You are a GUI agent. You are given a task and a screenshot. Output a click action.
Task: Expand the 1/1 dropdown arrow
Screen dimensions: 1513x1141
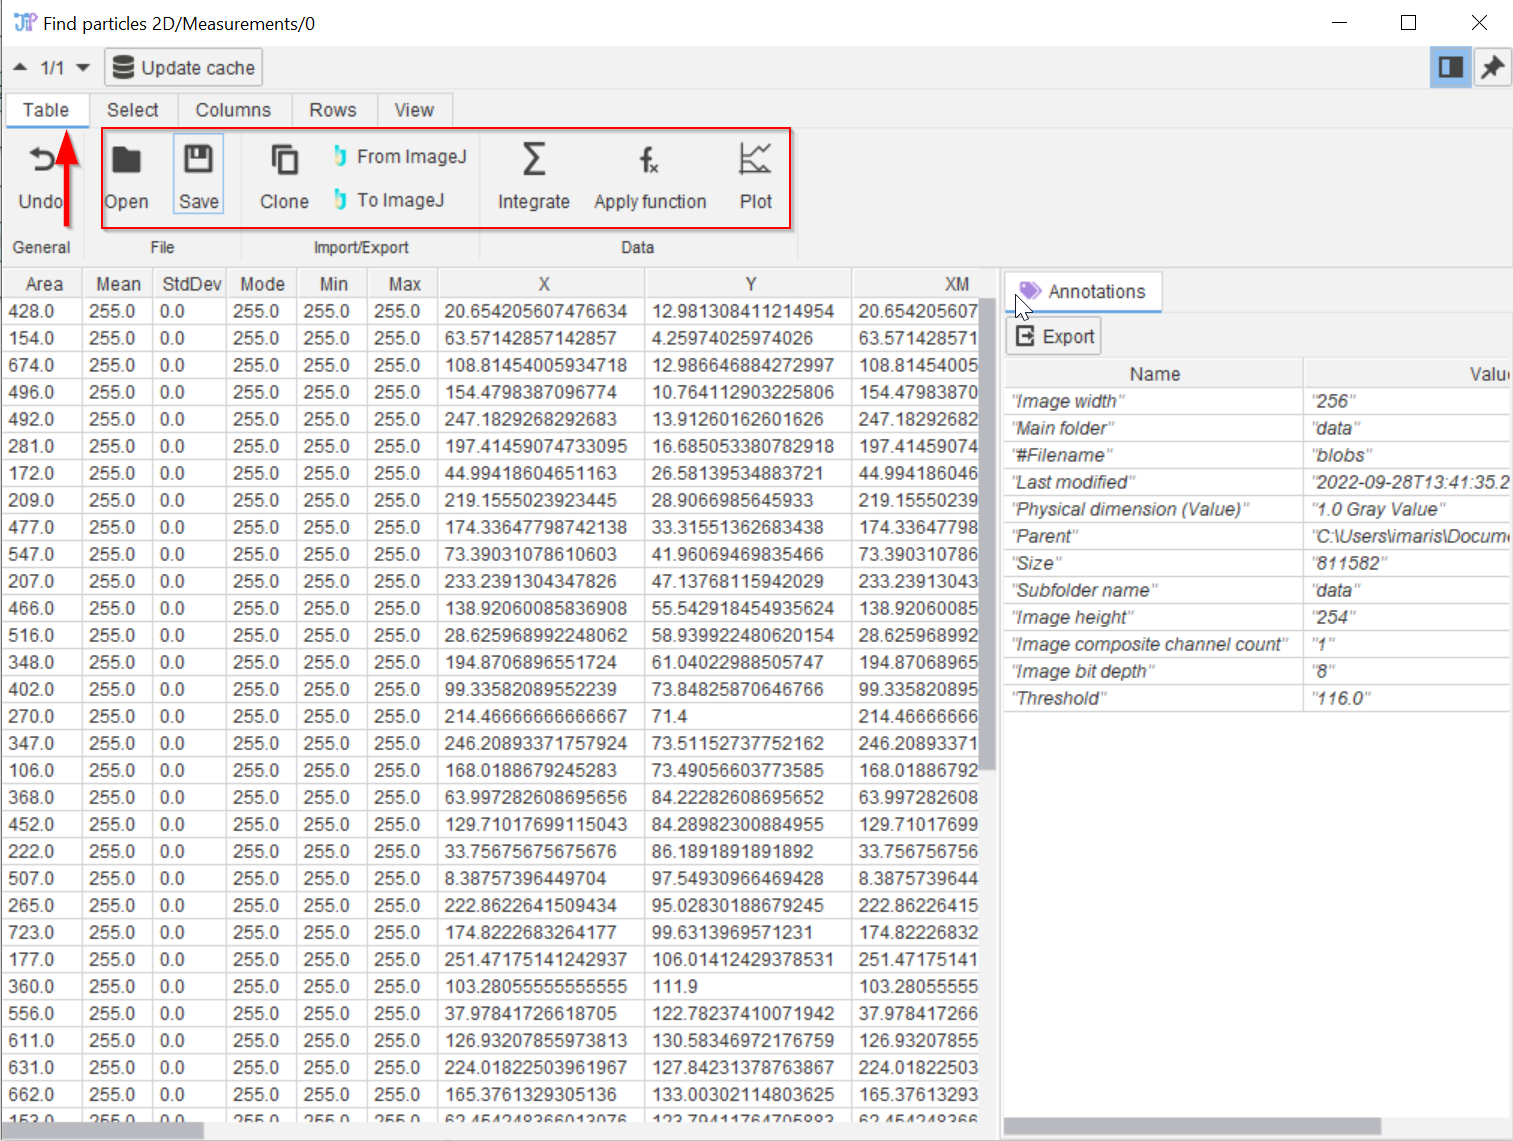click(83, 68)
